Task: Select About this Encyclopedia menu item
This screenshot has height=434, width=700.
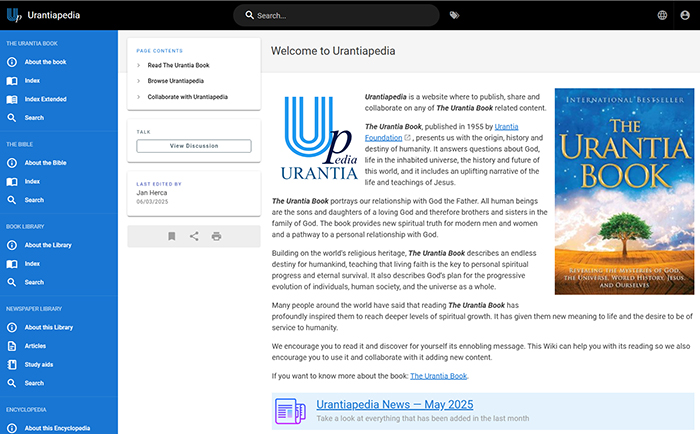Action: (x=59, y=428)
